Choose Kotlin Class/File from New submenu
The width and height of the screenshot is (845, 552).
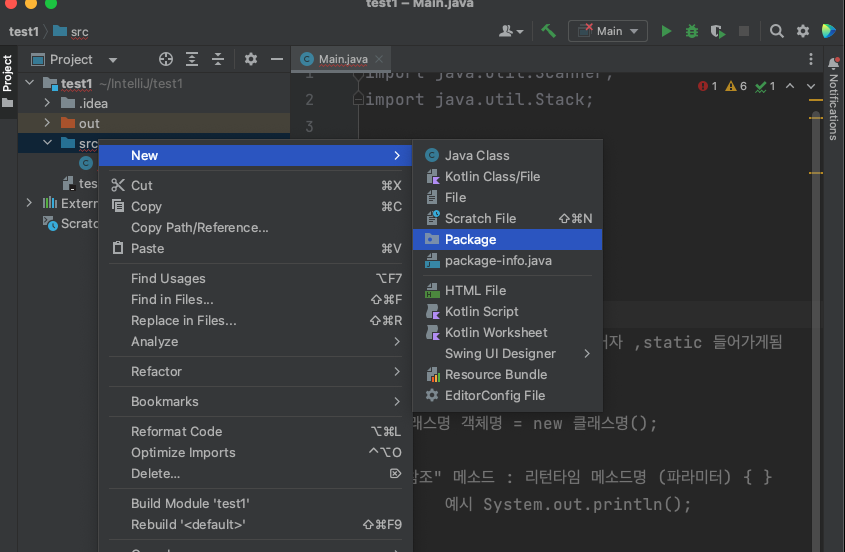(508, 176)
